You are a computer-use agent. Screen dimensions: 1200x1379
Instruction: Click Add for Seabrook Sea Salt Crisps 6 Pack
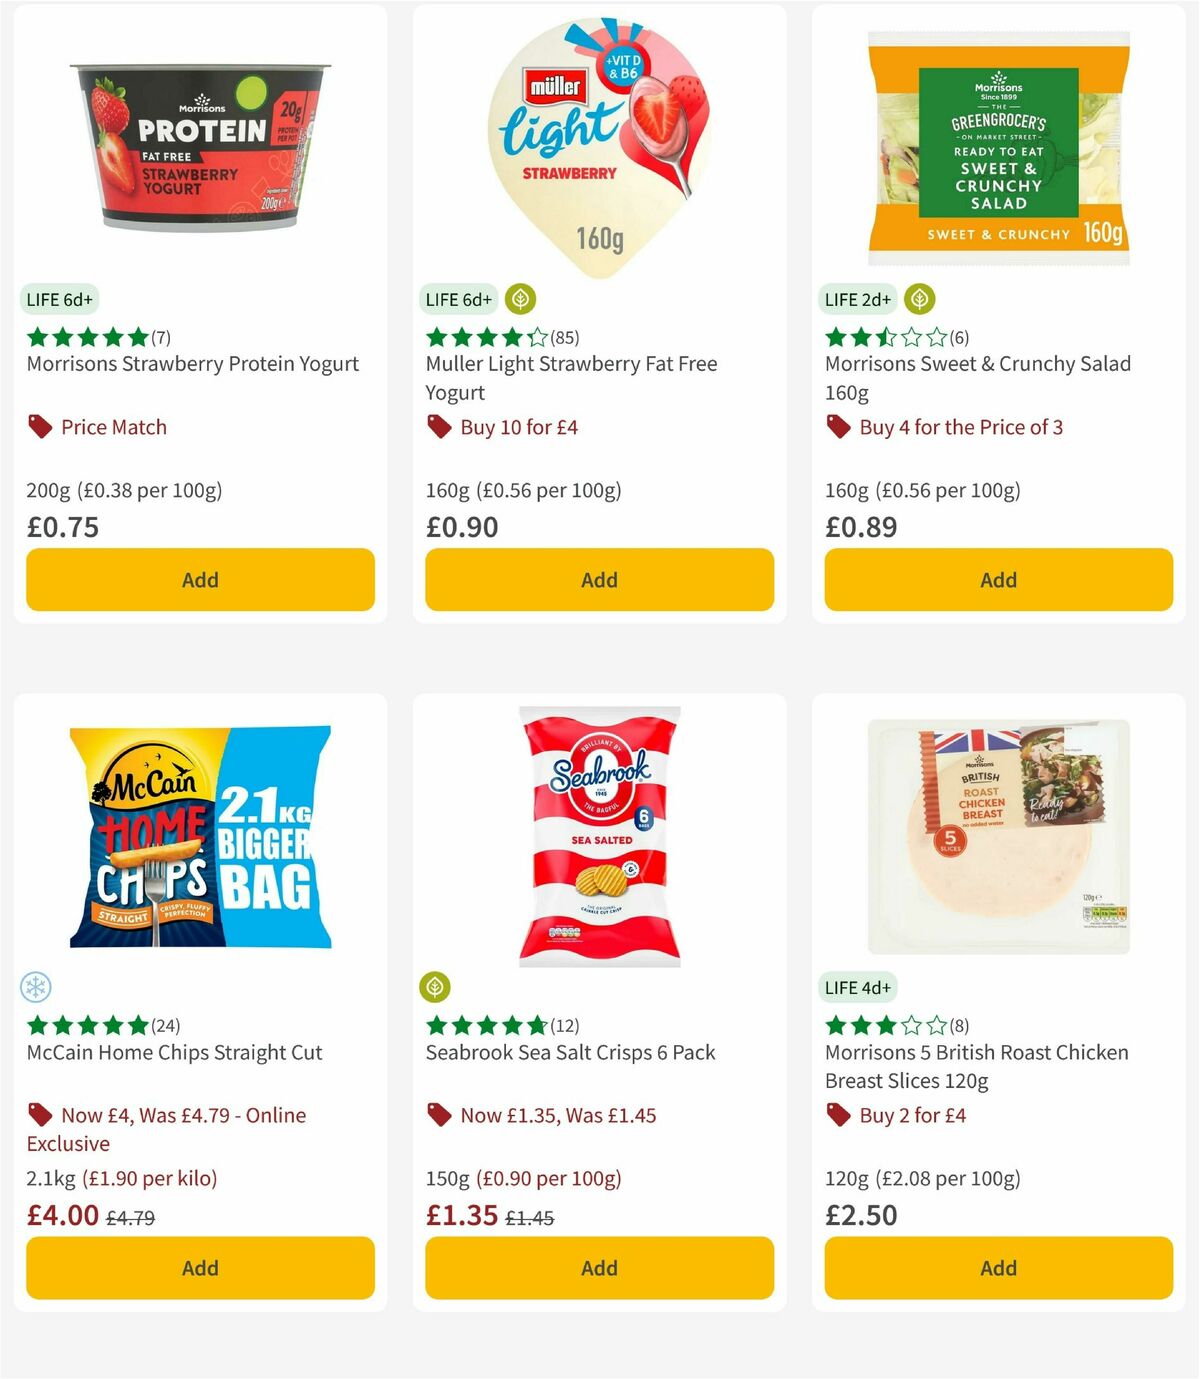(598, 1267)
